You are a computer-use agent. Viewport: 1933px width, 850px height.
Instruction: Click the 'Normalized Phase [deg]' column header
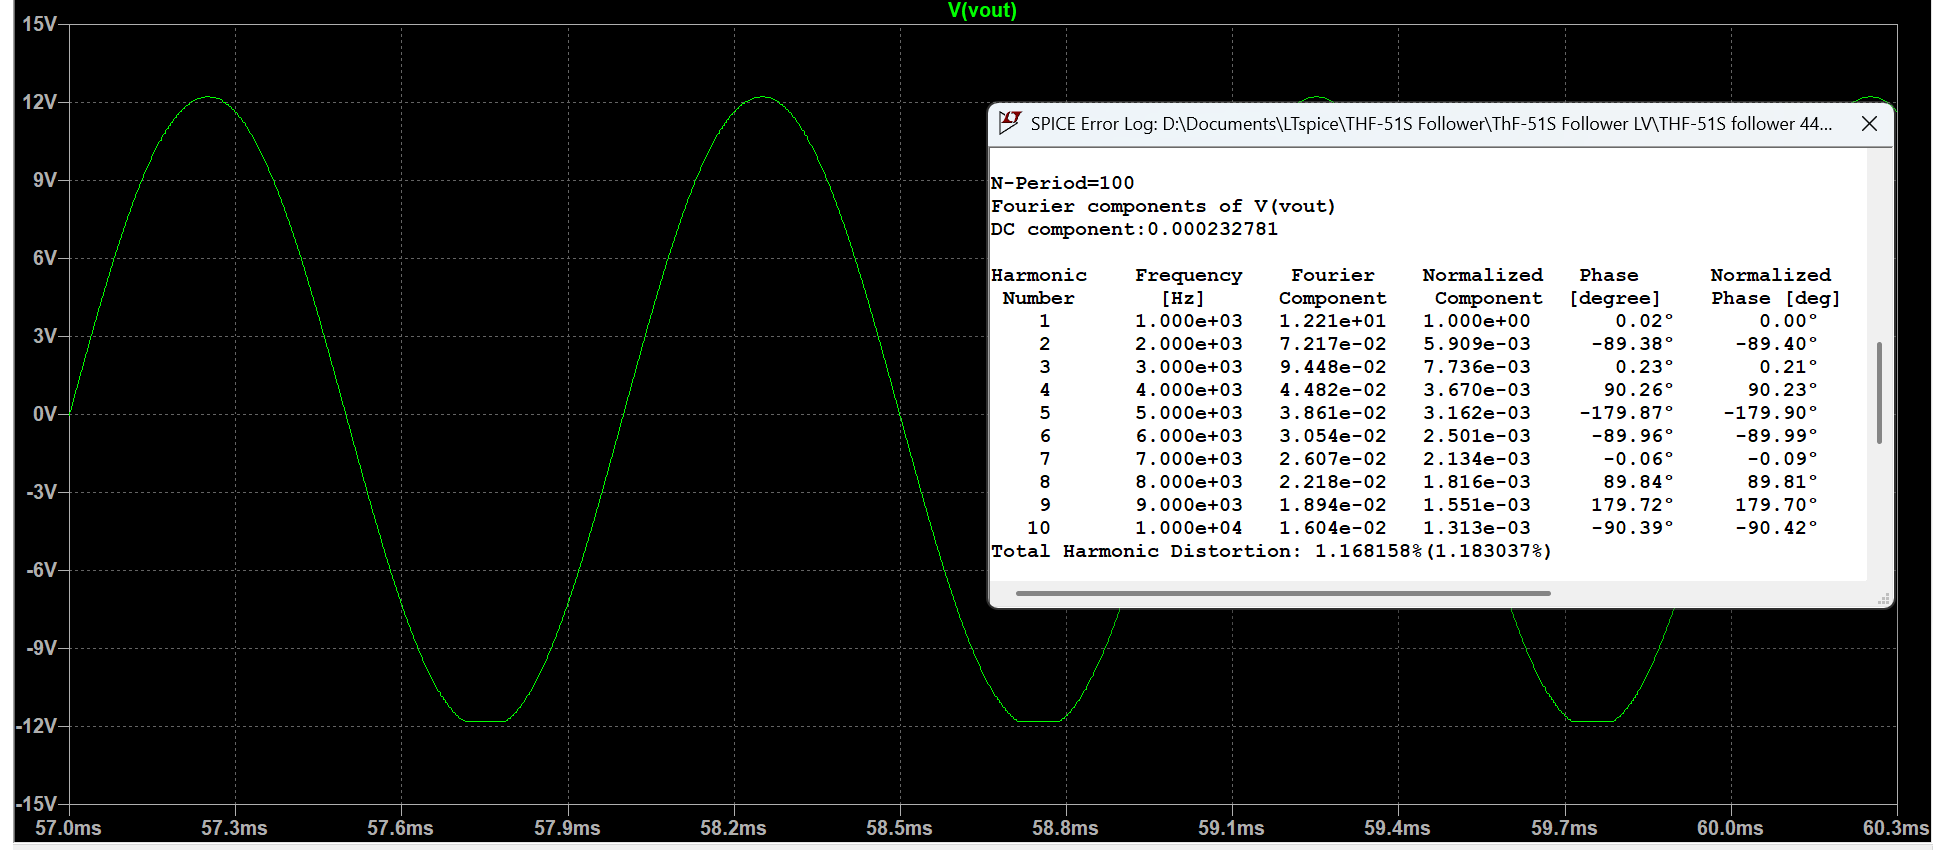tap(1775, 286)
